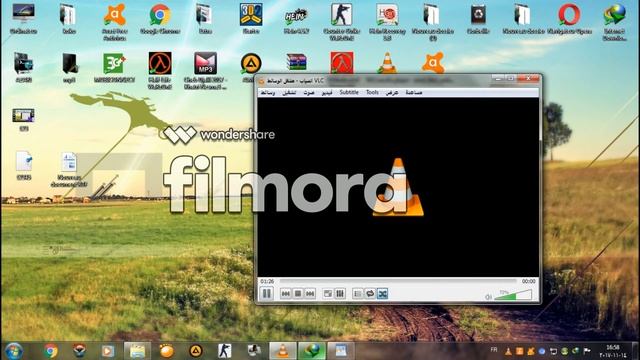
Task: Open Internet Download Manager taskbar button
Action: (x=312, y=351)
